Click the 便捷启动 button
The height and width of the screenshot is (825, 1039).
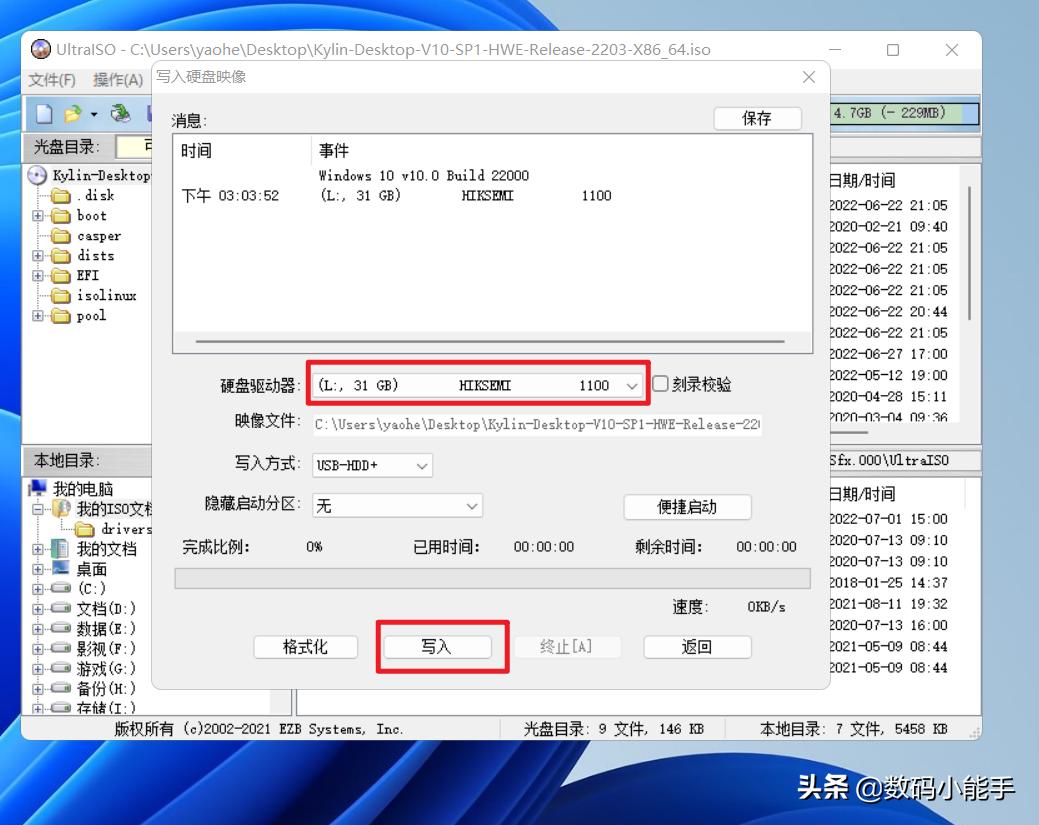(688, 507)
